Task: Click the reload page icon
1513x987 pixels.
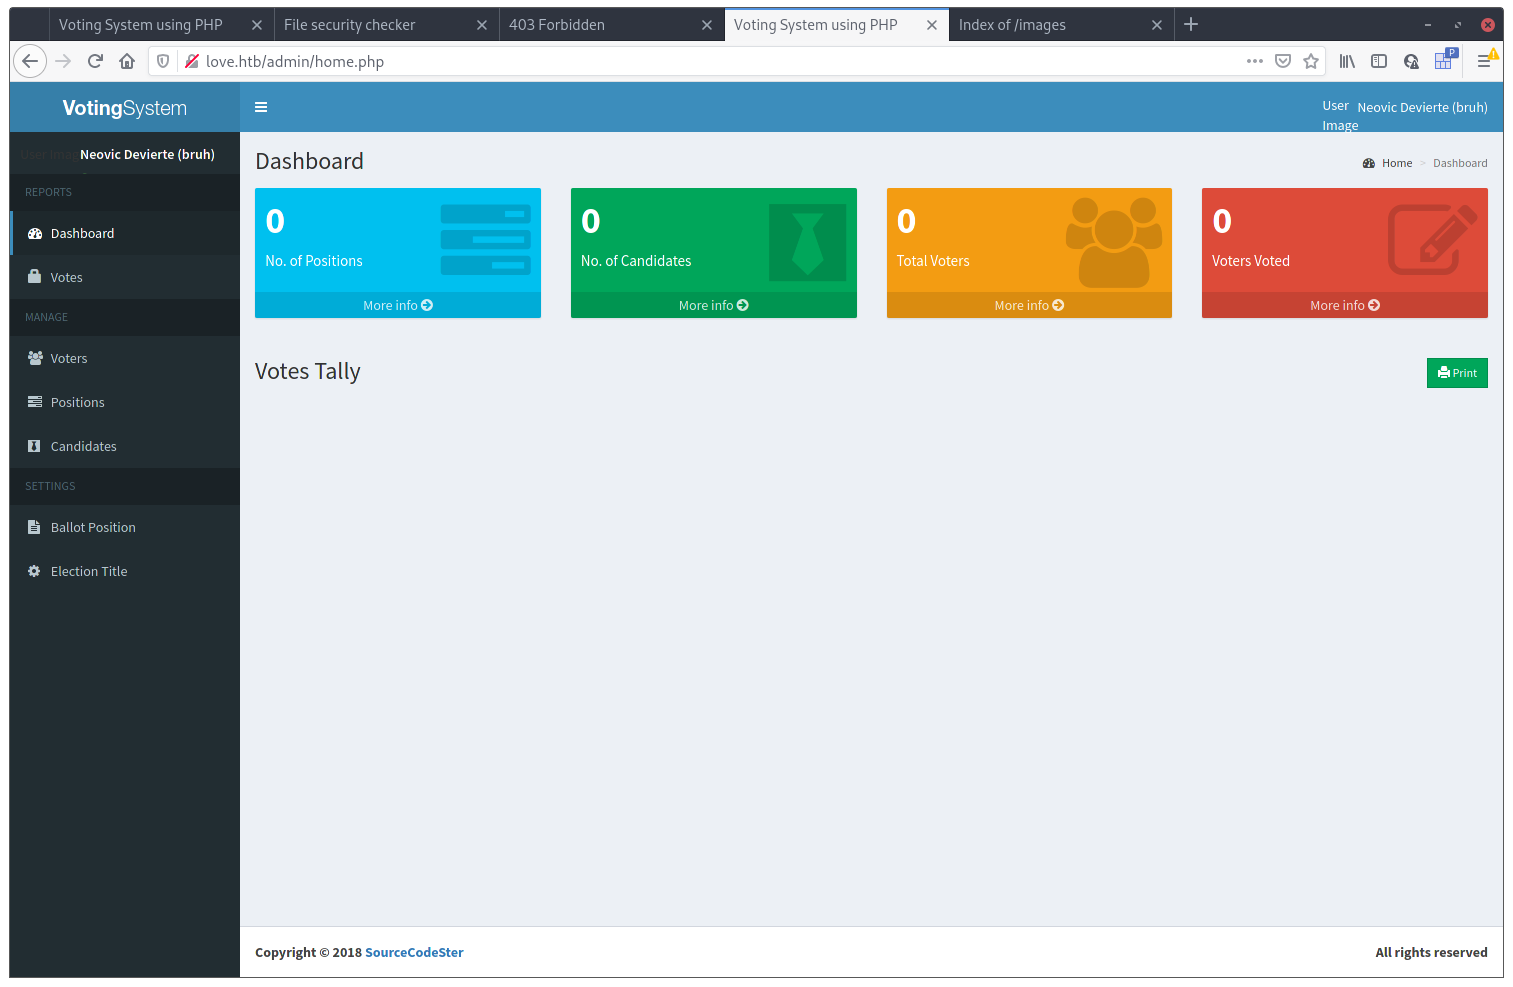Action: pos(95,61)
